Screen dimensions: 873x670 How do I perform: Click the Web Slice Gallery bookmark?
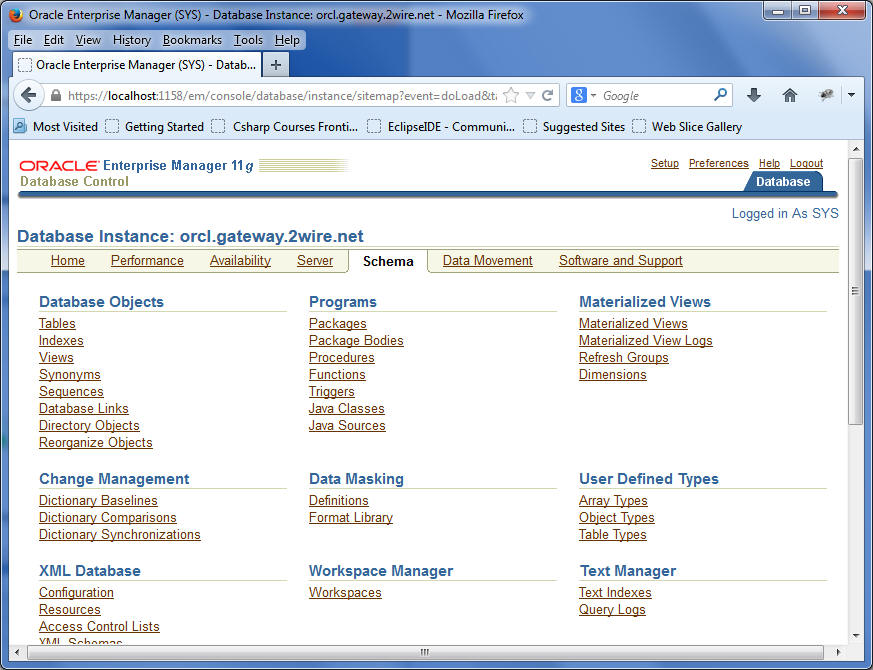coord(687,127)
